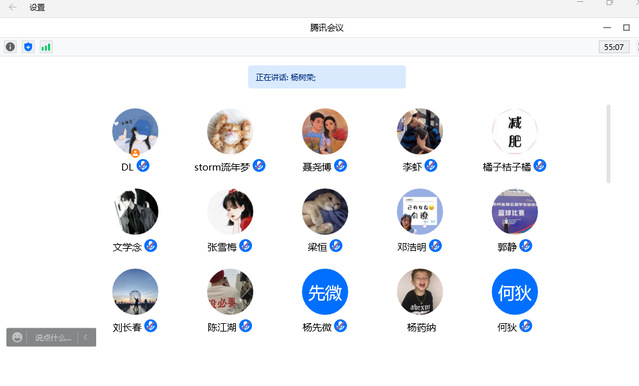Image resolution: width=639 pixels, height=386 pixels.
Task: Click the host badge on DL's avatar
Action: pos(135,153)
